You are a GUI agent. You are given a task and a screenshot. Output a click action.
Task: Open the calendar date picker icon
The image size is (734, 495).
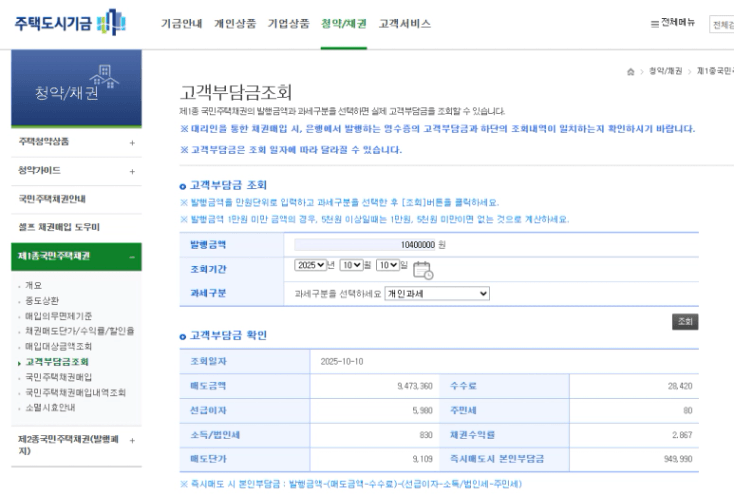422,268
